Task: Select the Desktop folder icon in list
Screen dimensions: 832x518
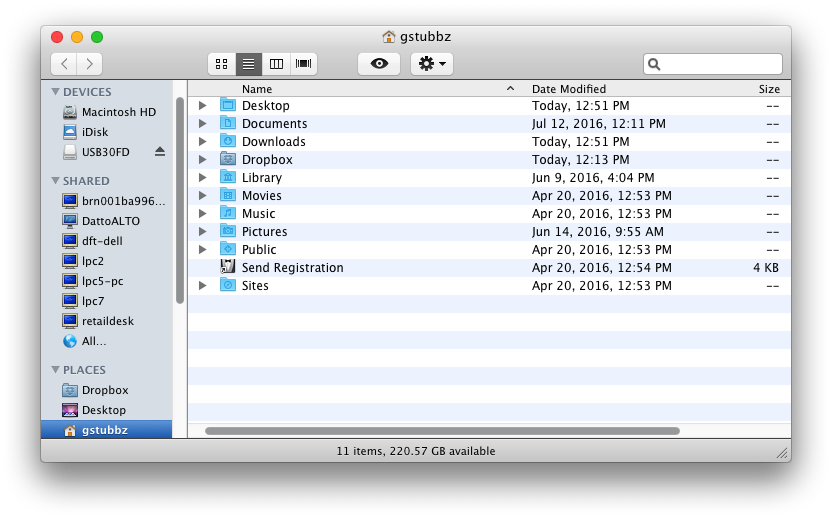Action: point(228,105)
